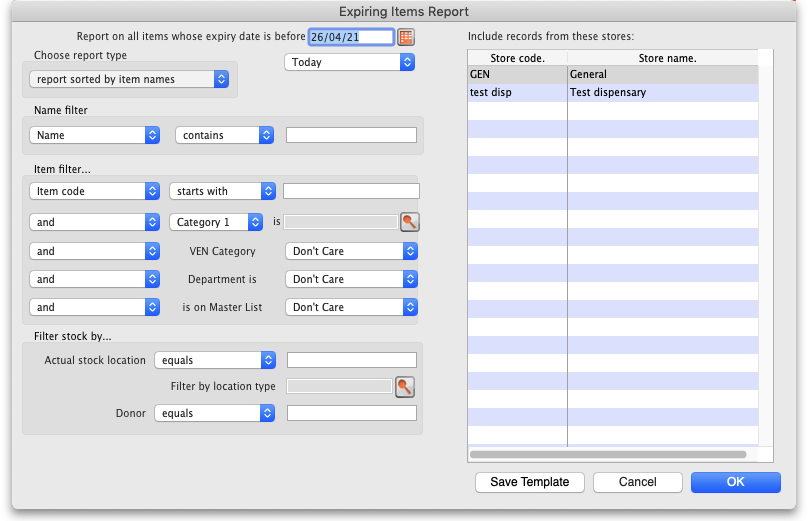Open the VEN Category Don't Care dropdown
This screenshot has height=521, width=808.
350,251
